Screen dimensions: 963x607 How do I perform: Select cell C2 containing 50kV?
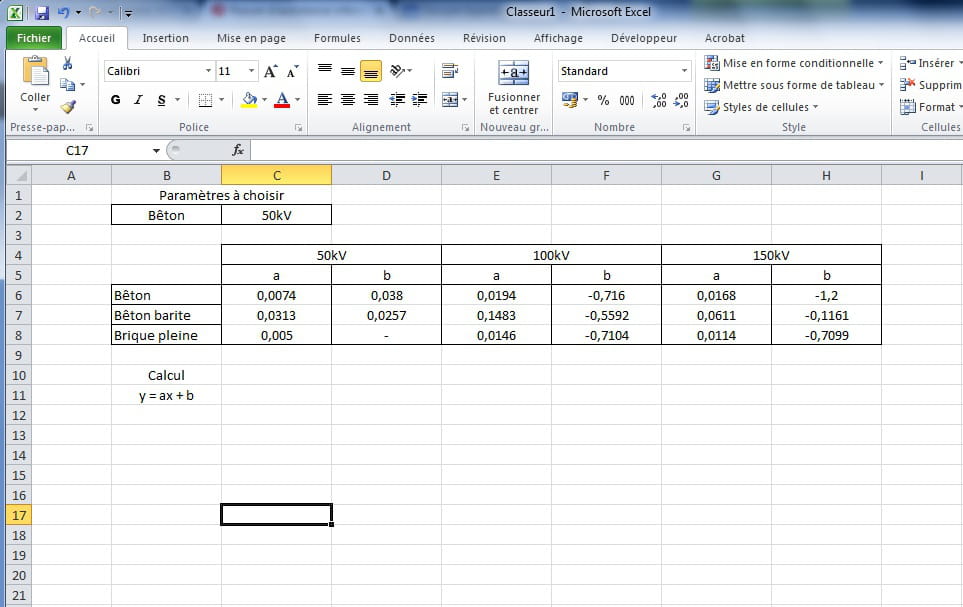point(276,215)
